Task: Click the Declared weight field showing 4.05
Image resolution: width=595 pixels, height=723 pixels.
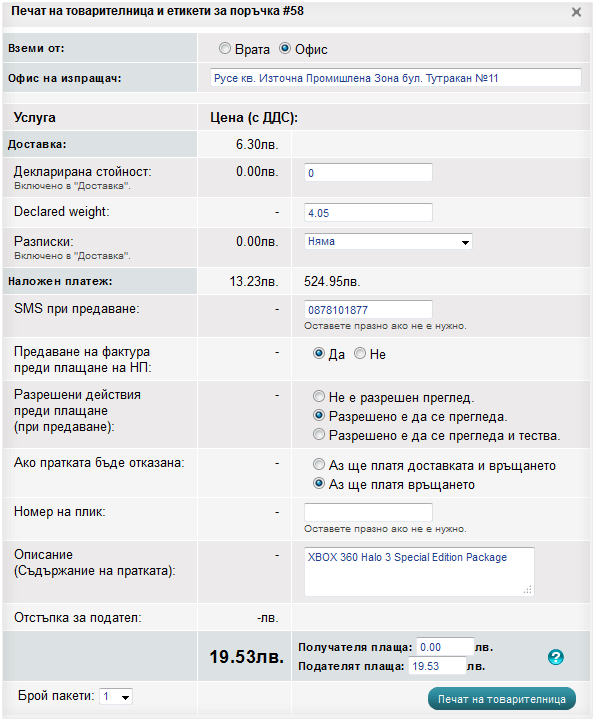Action: [x=368, y=213]
